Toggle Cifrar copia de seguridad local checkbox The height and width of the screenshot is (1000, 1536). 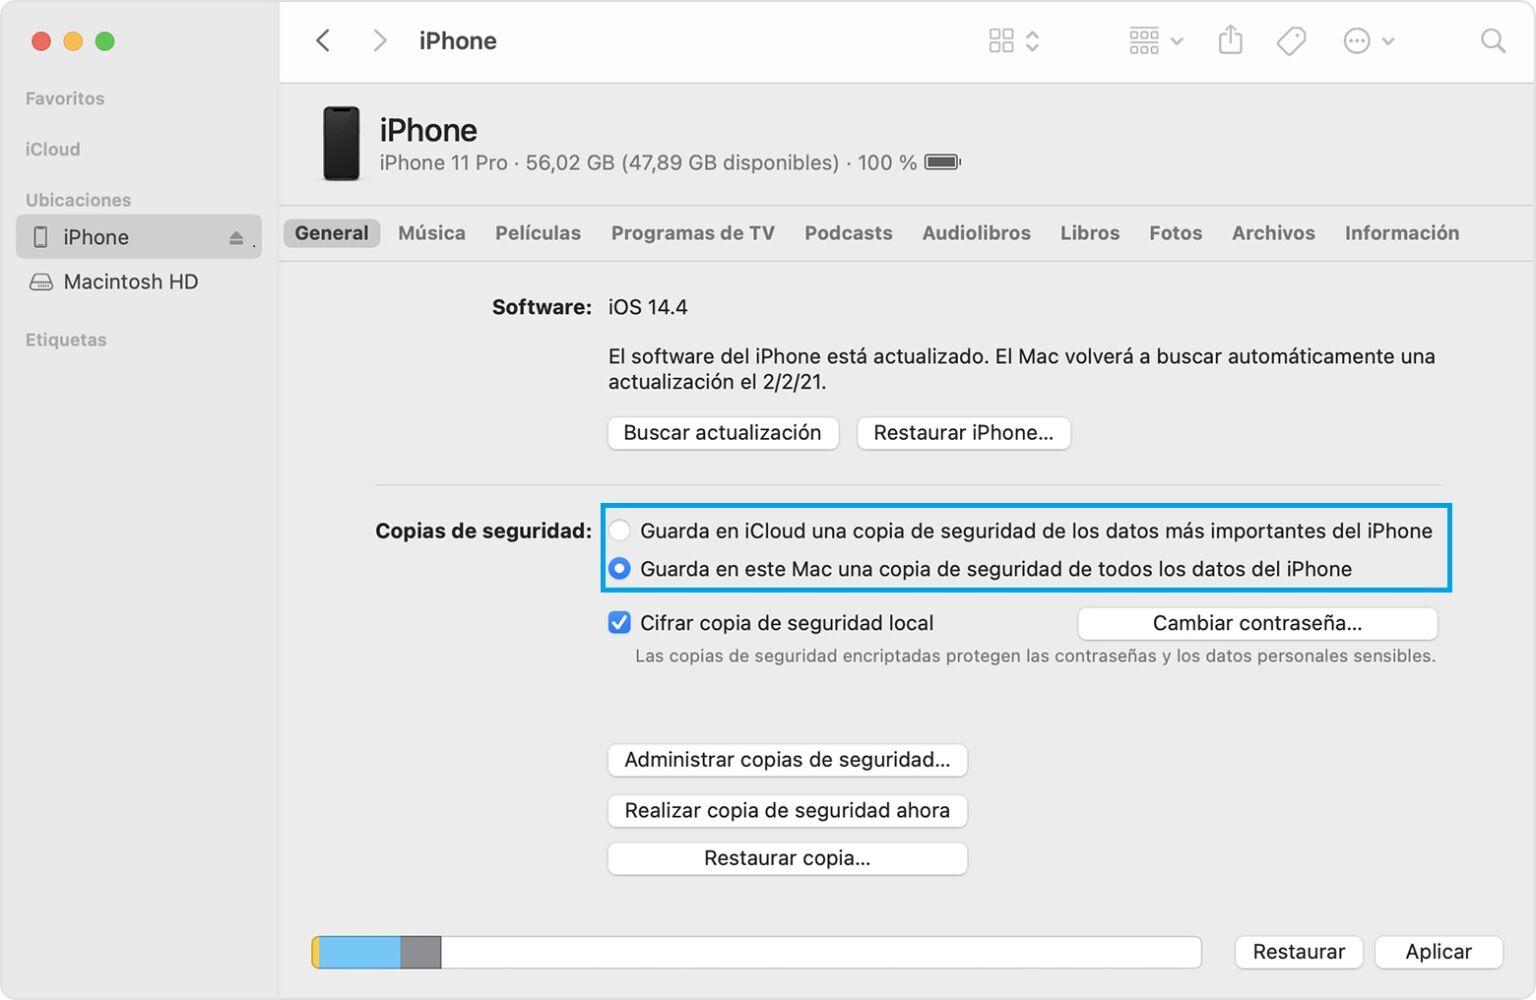tap(620, 623)
